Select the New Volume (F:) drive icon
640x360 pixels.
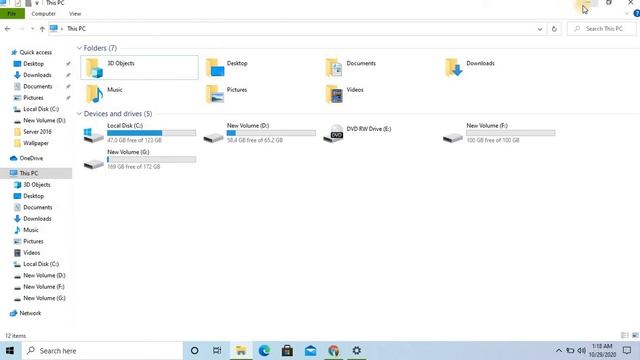(x=453, y=137)
